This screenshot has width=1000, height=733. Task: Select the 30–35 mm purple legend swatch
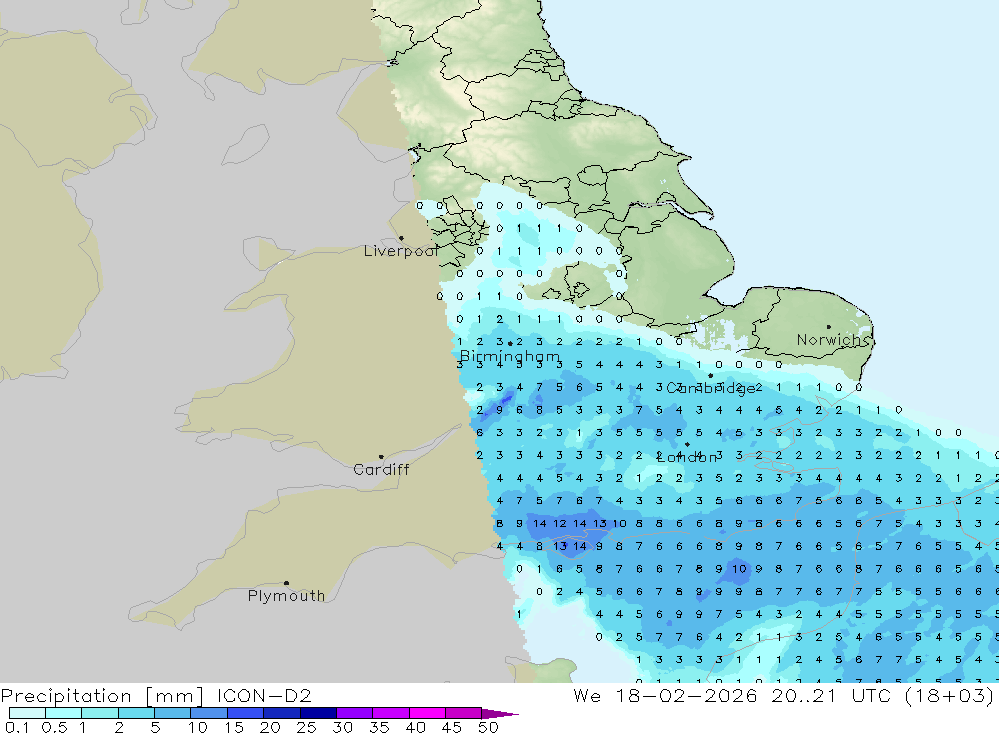355,713
